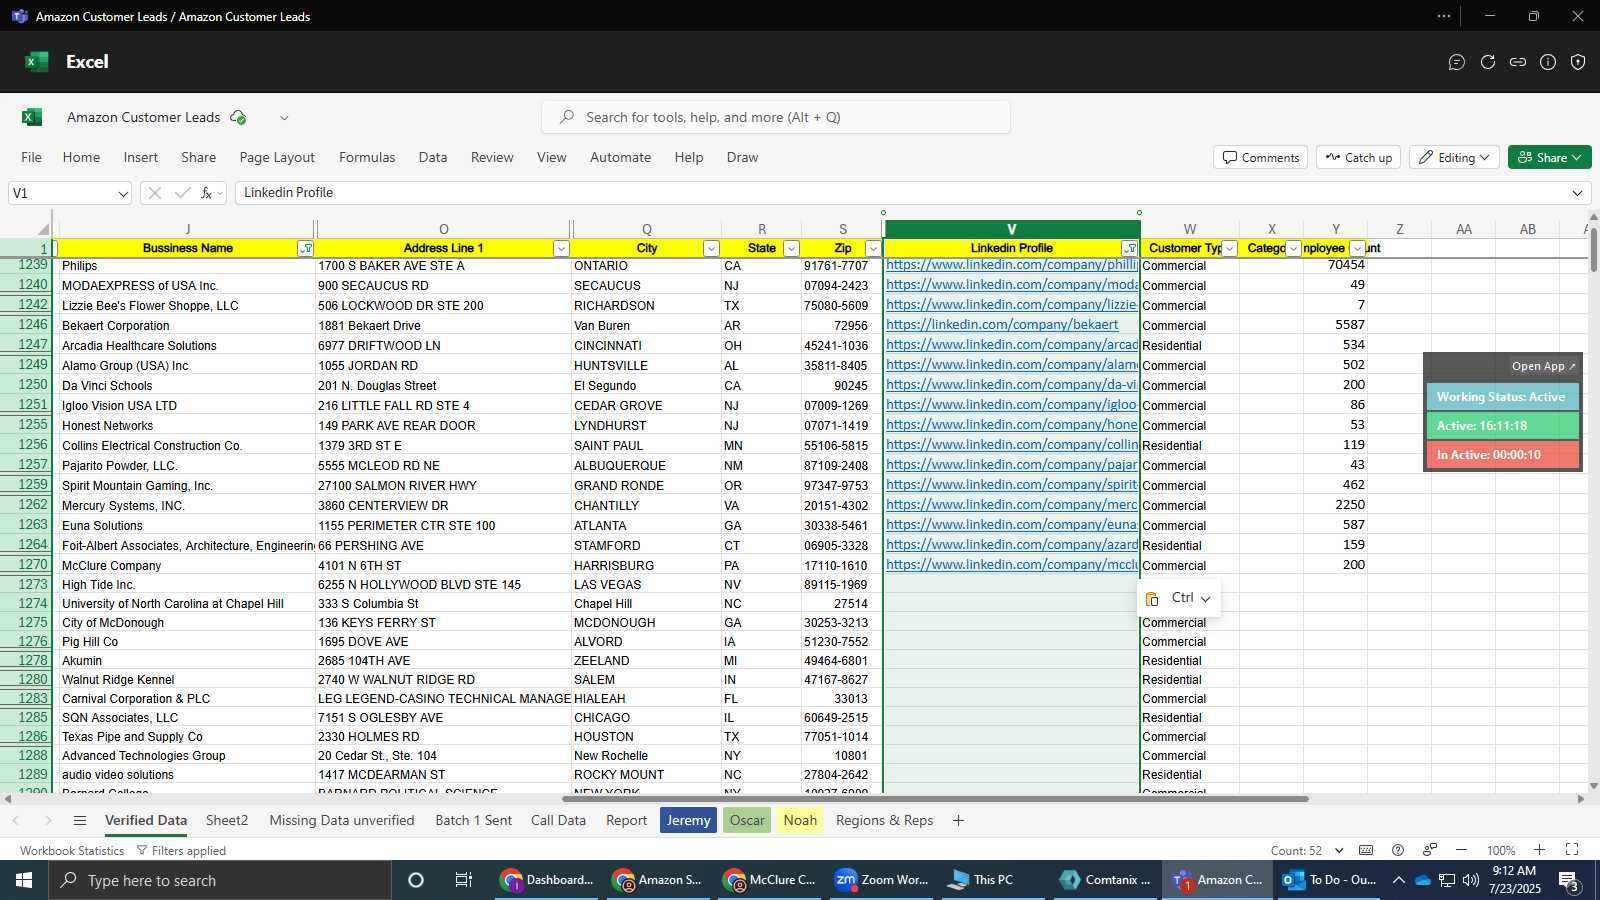Expand document title dropdown chevron
1600x900 pixels.
point(284,117)
